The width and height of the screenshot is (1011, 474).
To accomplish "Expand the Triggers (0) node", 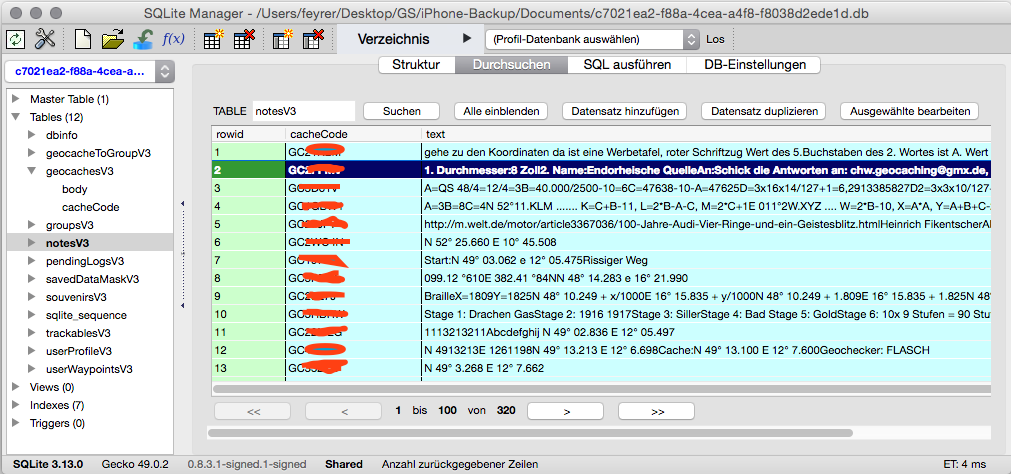I will 15,424.
